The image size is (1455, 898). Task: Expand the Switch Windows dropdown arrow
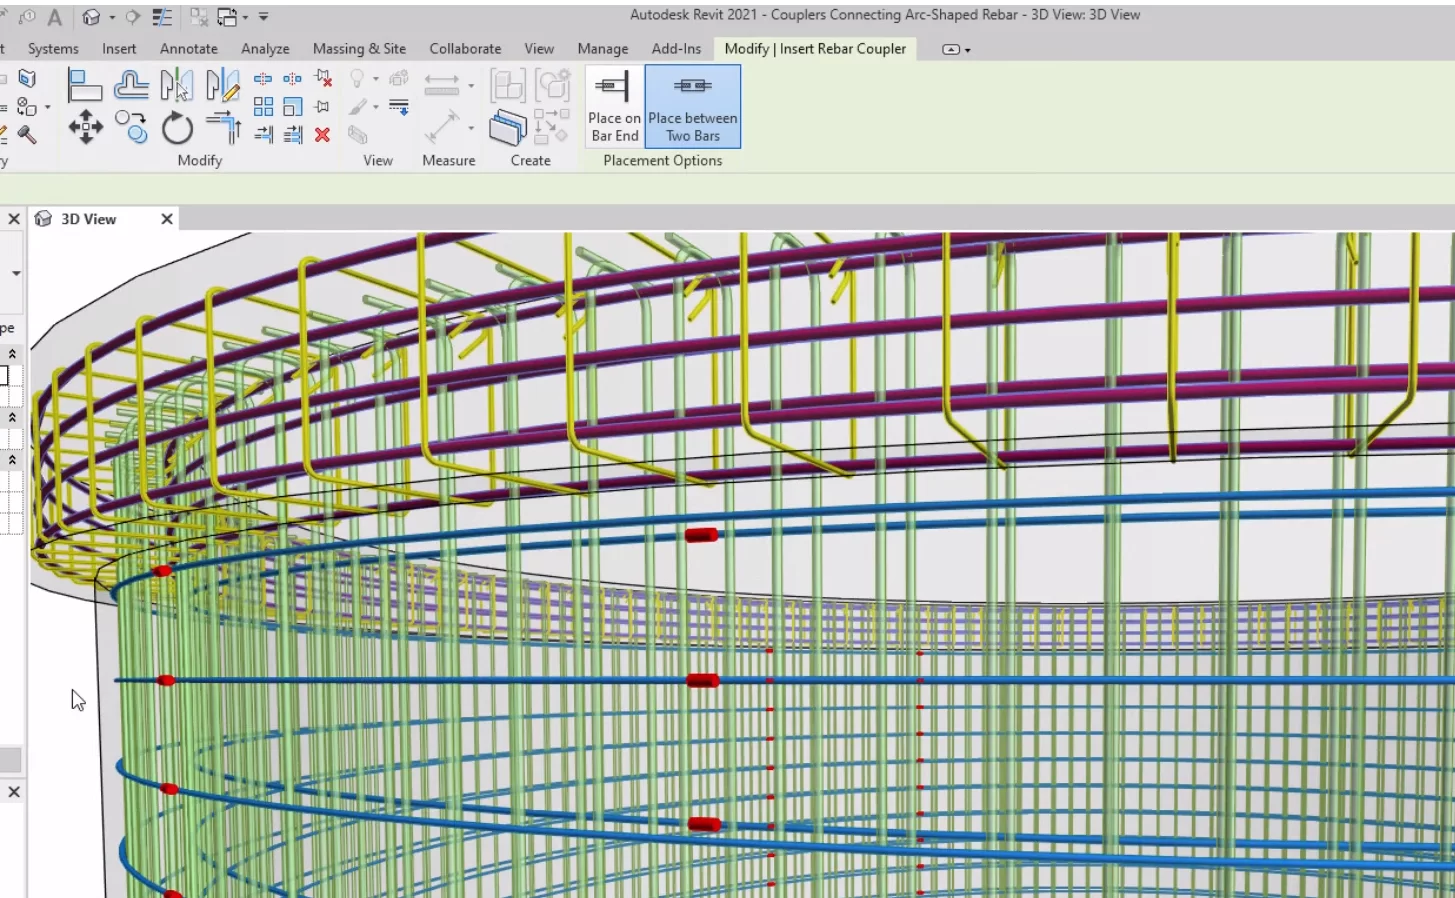pyautogui.click(x=245, y=18)
